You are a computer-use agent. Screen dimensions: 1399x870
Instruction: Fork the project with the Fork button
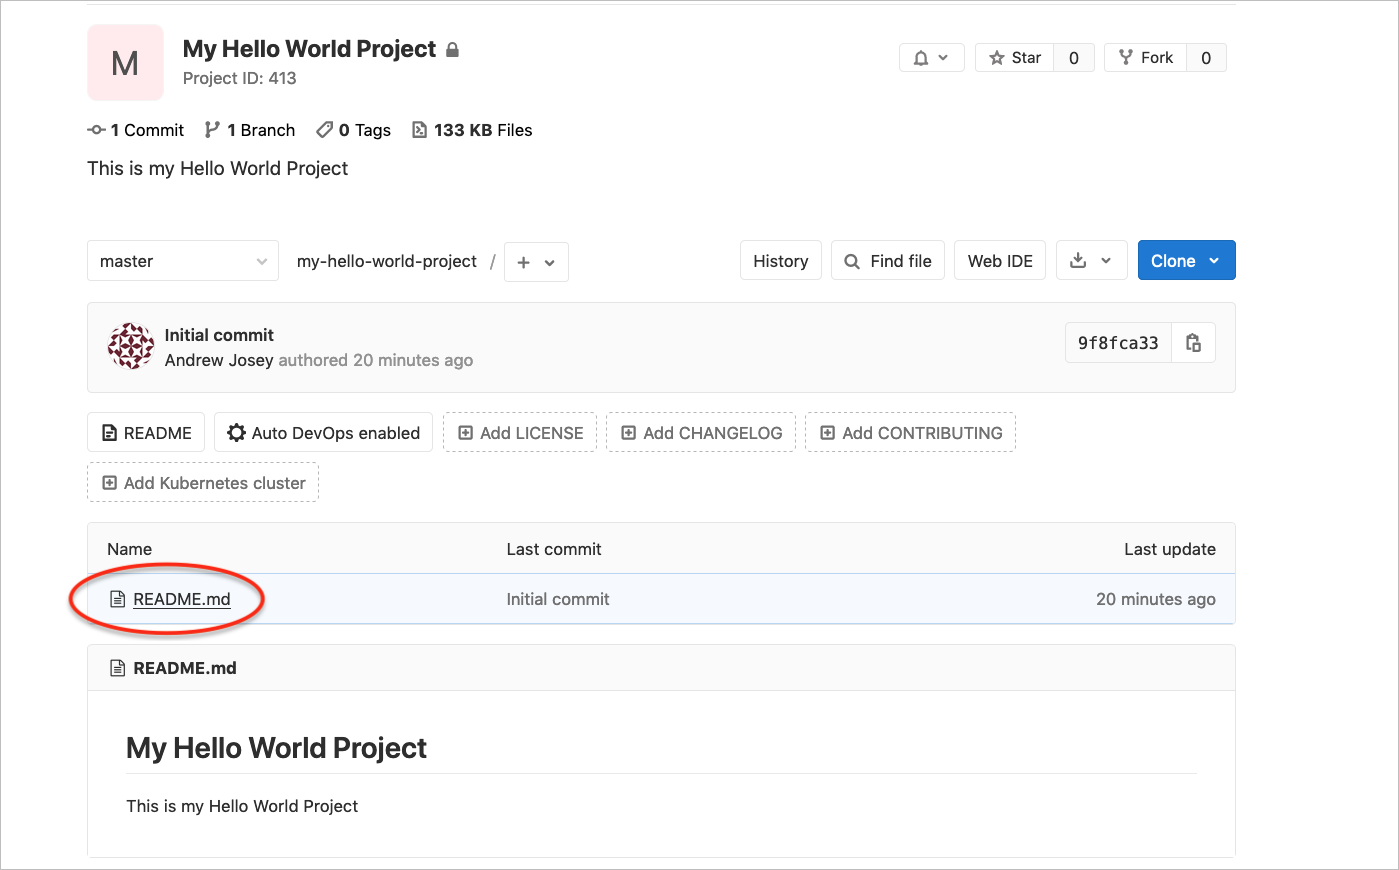pyautogui.click(x=1146, y=58)
